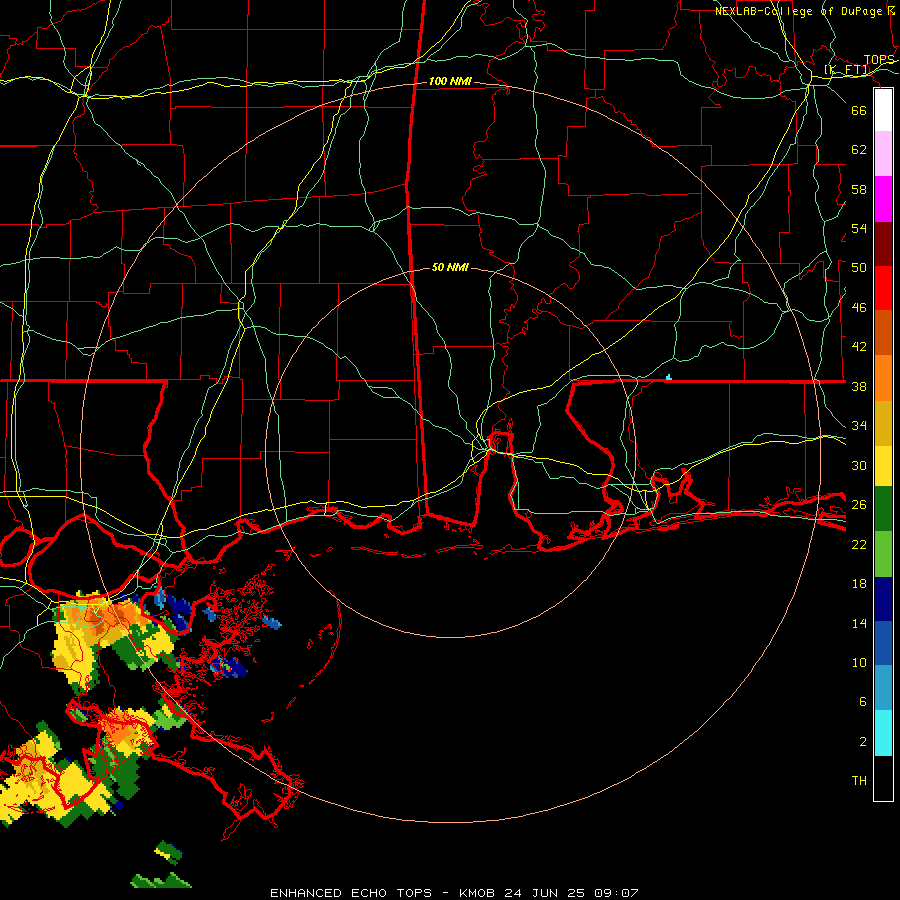
Task: Click the legend value 58
Action: [859, 189]
